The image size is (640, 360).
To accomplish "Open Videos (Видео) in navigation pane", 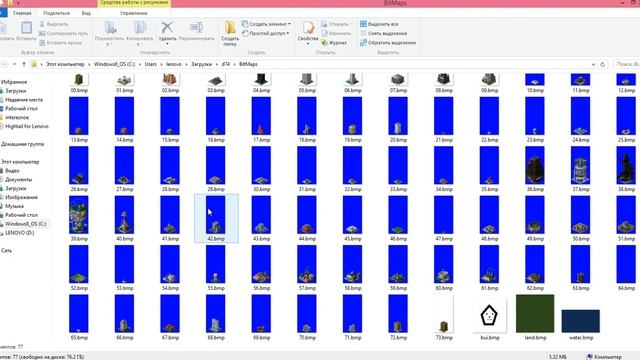I will click(12, 171).
